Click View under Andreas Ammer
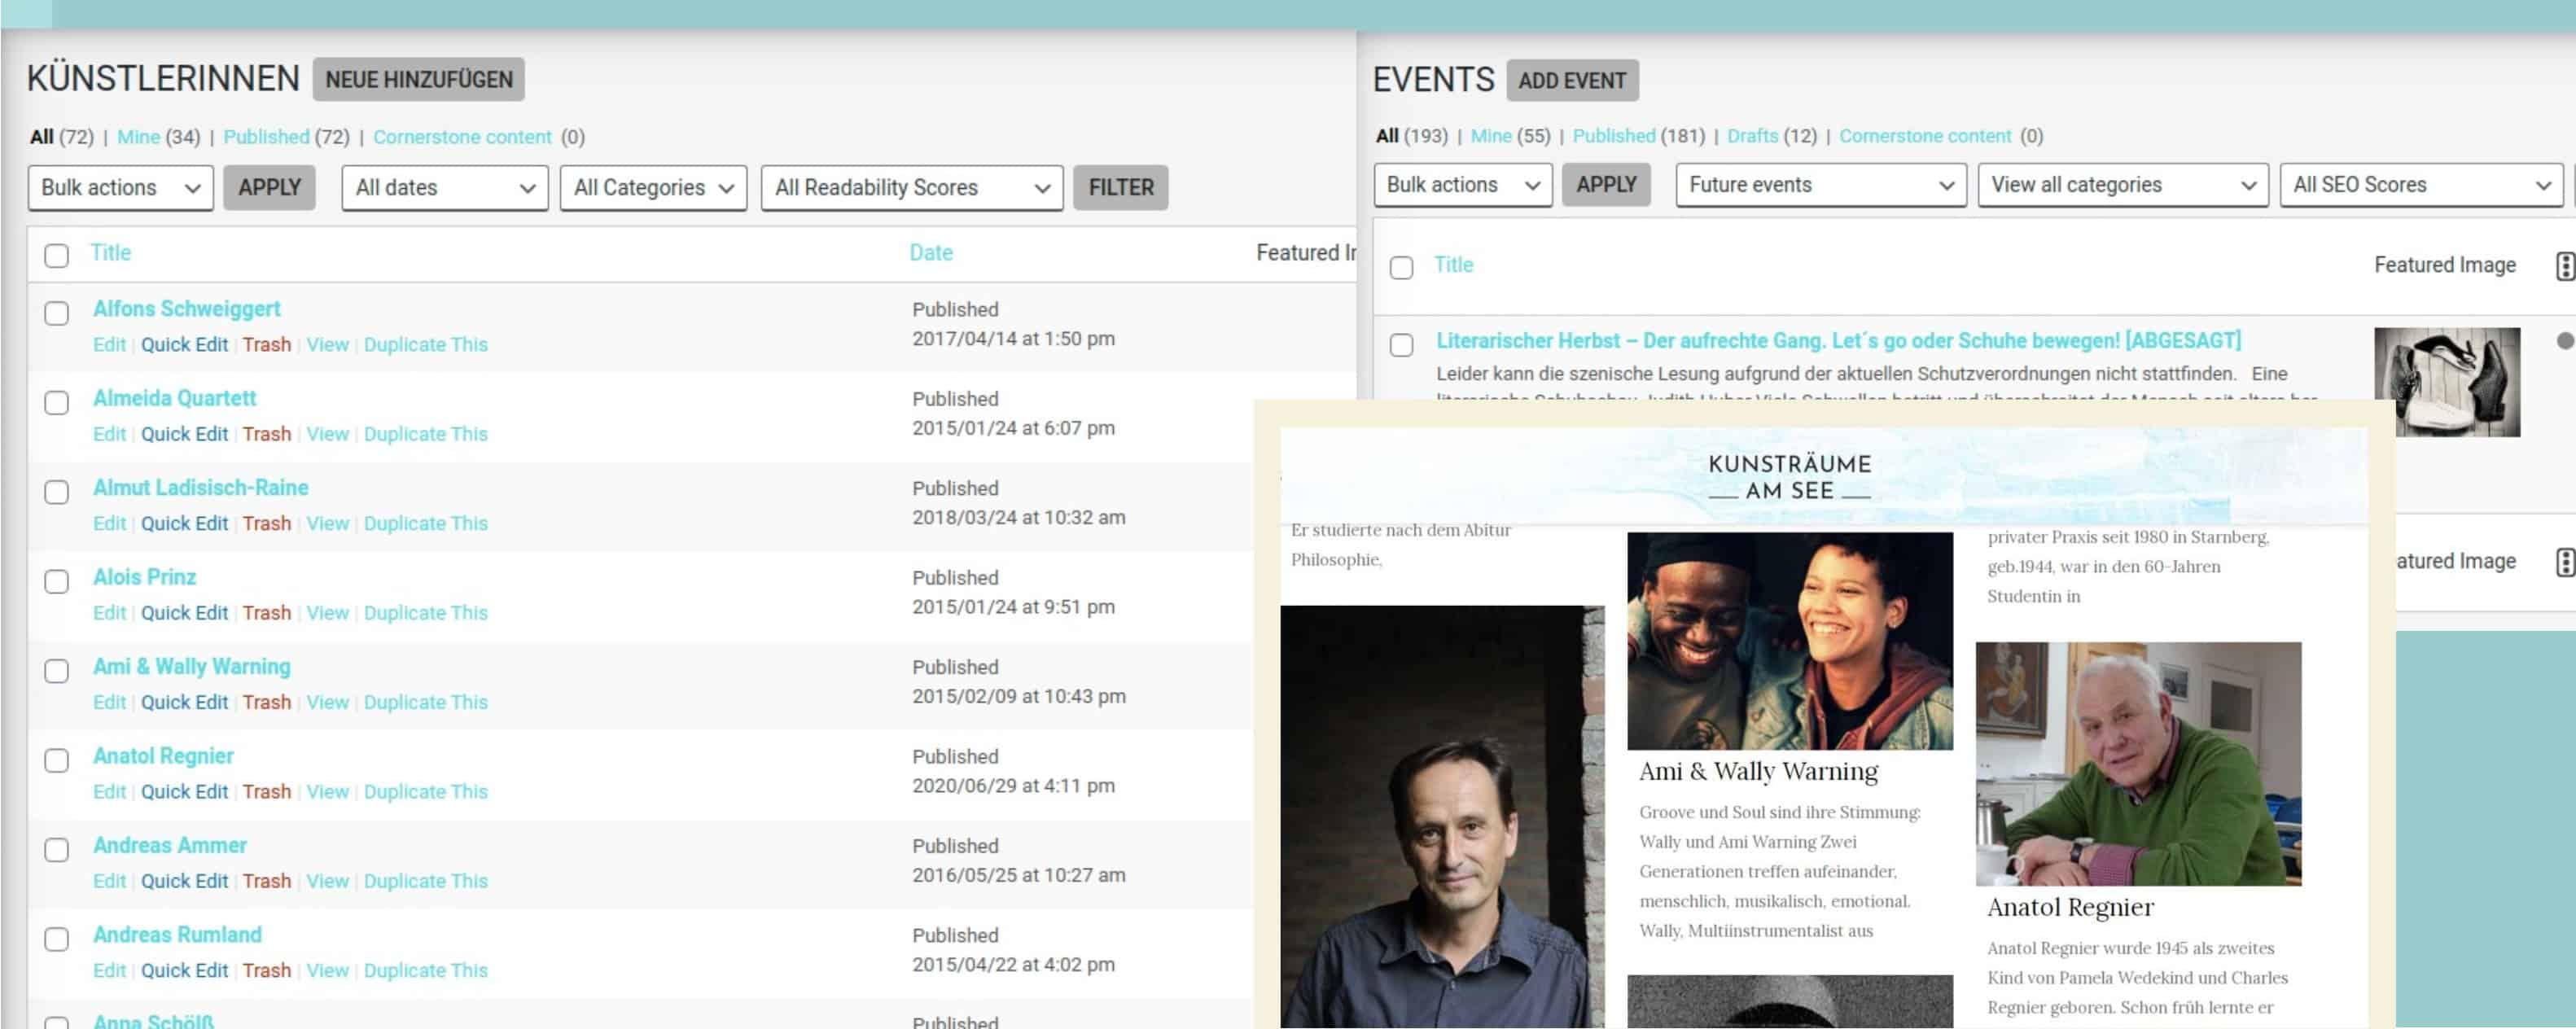This screenshot has height=1029, width=2576. tap(327, 881)
